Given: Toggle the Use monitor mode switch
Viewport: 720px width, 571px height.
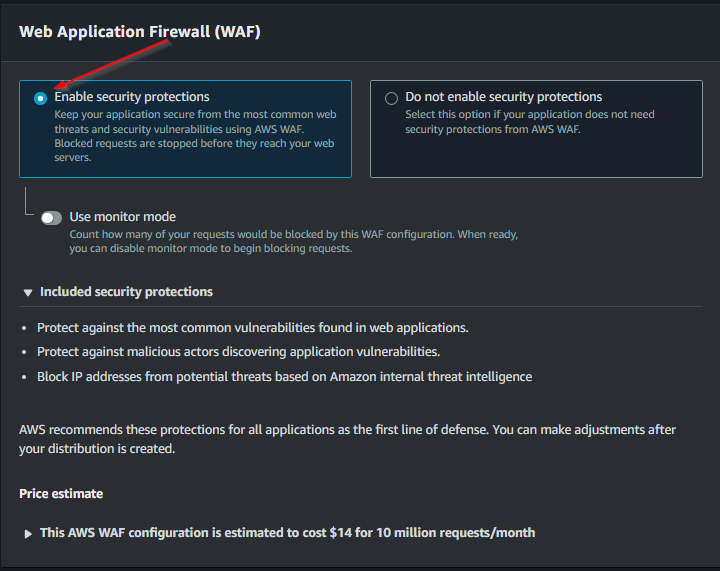Looking at the screenshot, I should point(51,218).
